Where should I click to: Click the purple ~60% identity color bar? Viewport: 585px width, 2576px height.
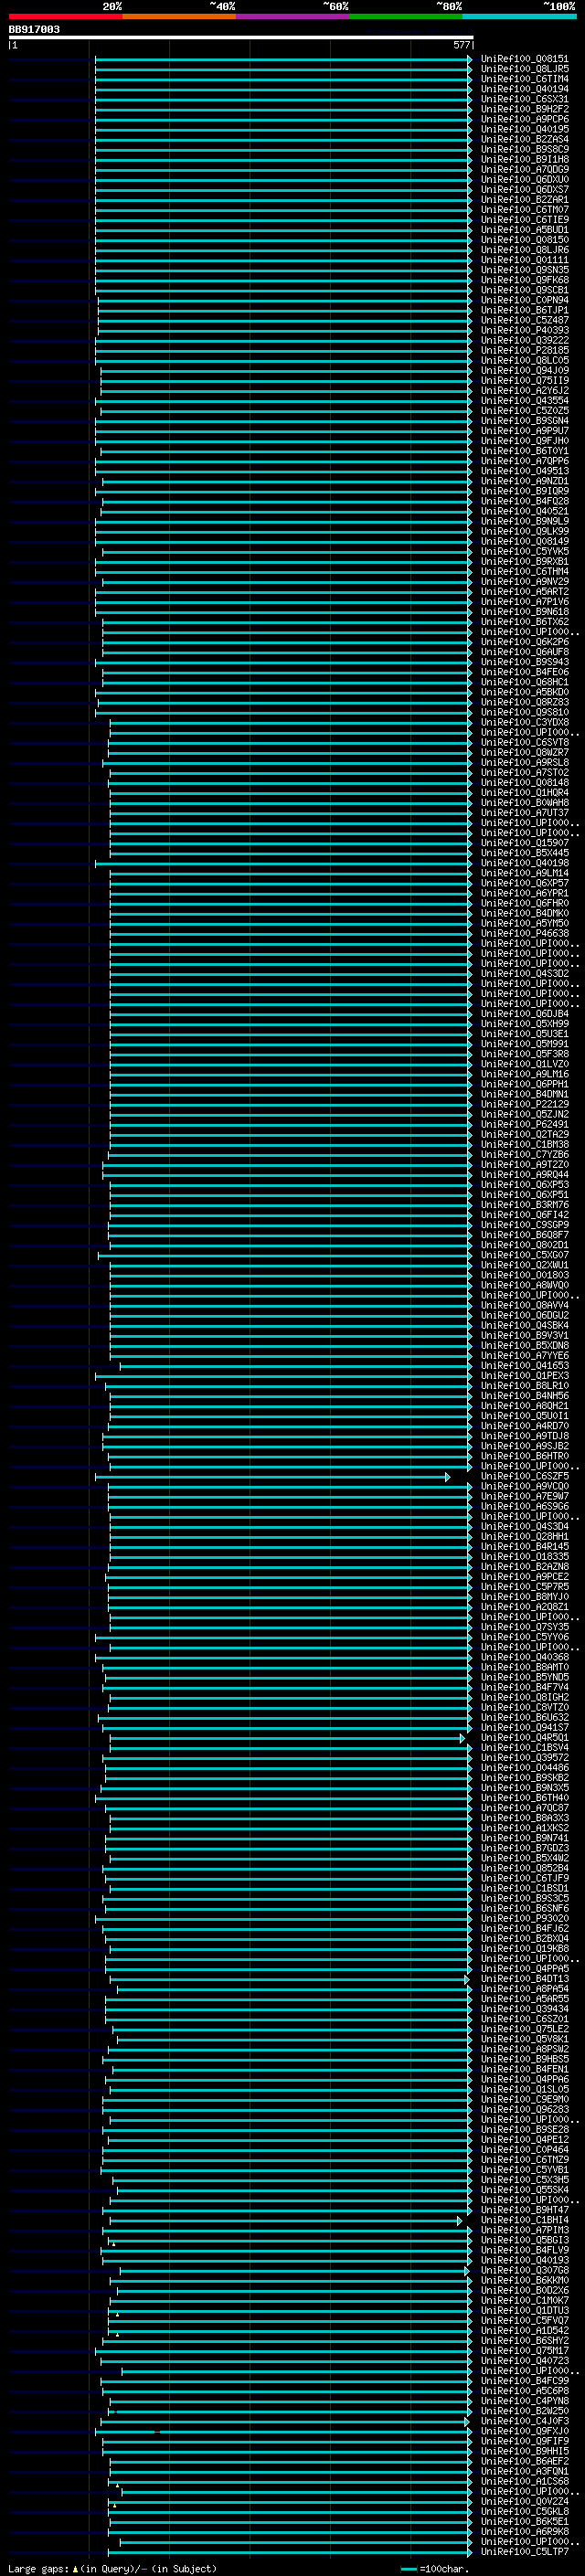(x=293, y=16)
